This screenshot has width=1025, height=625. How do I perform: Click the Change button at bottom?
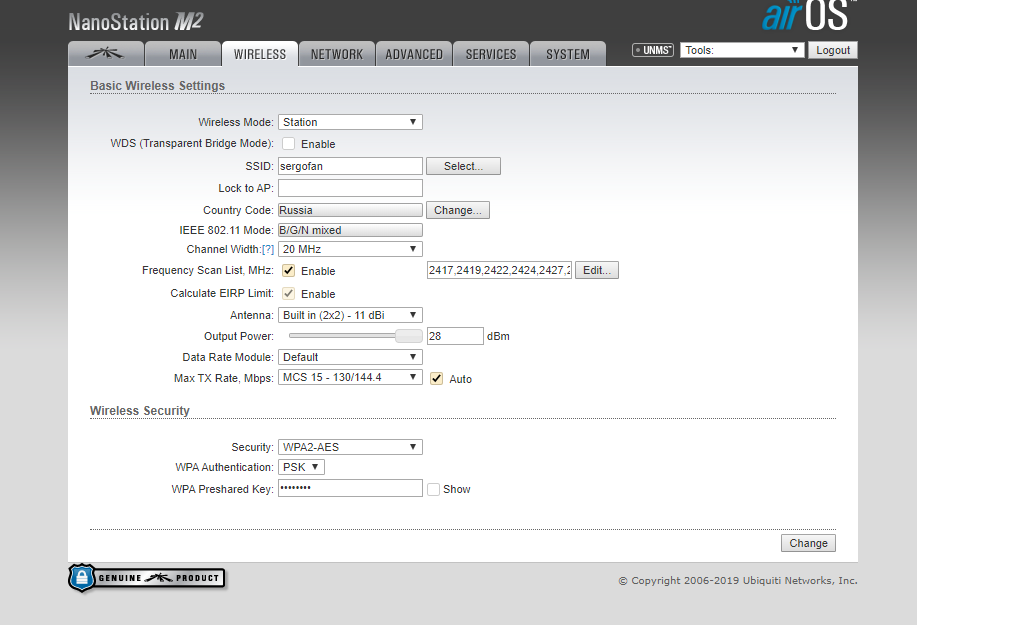coord(808,543)
